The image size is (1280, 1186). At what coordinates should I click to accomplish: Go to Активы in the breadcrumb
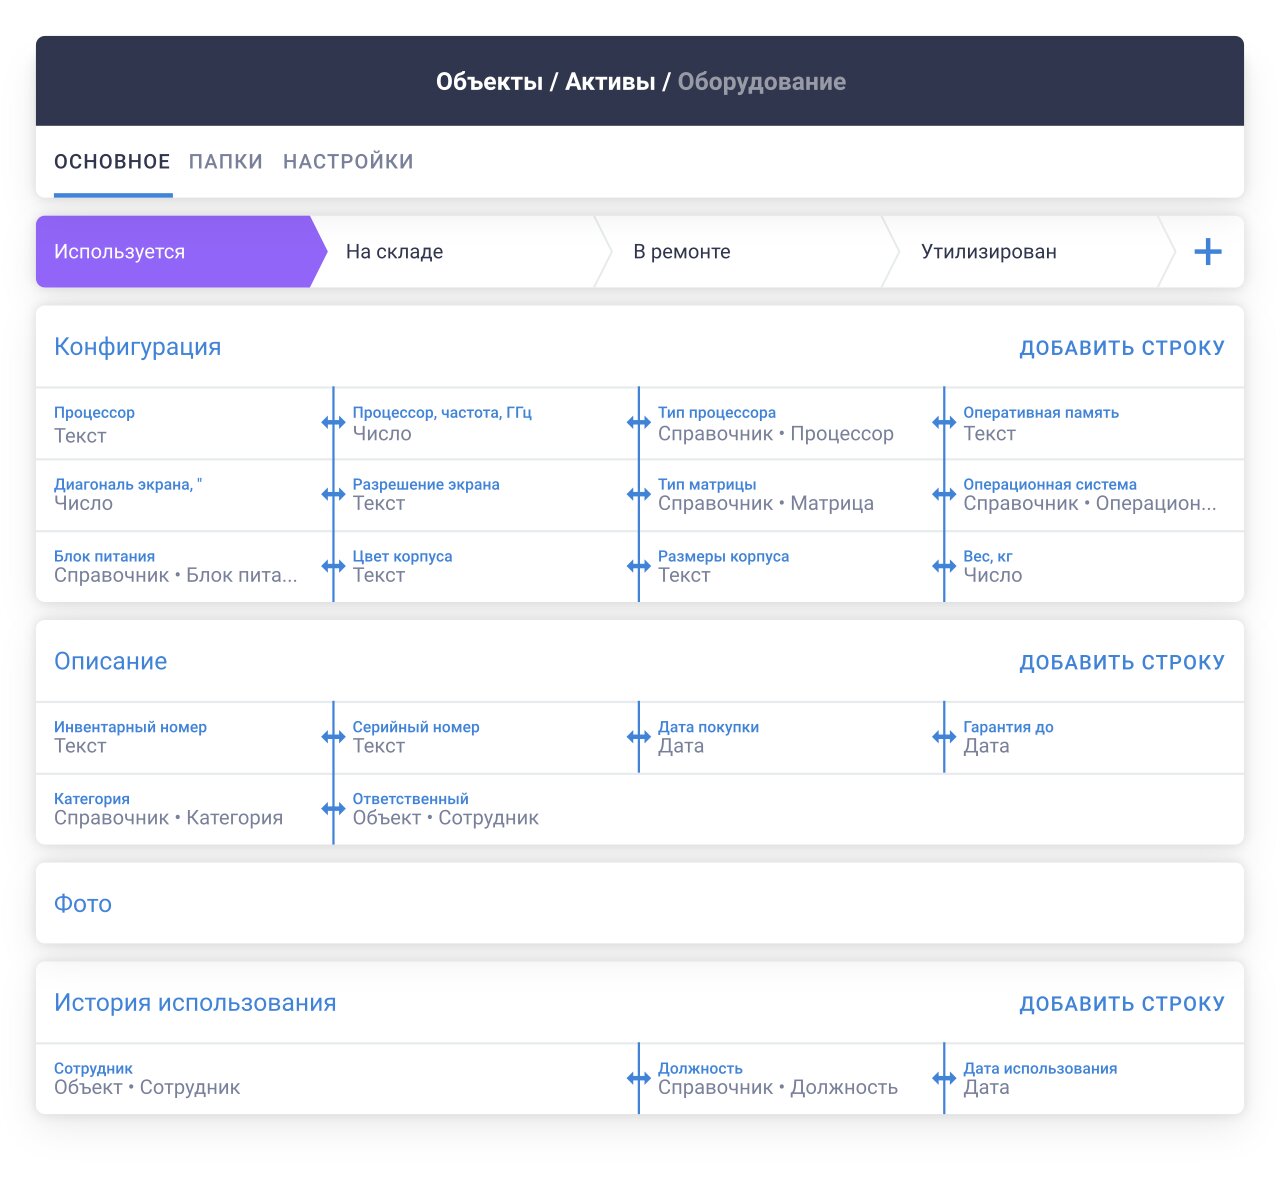[610, 82]
